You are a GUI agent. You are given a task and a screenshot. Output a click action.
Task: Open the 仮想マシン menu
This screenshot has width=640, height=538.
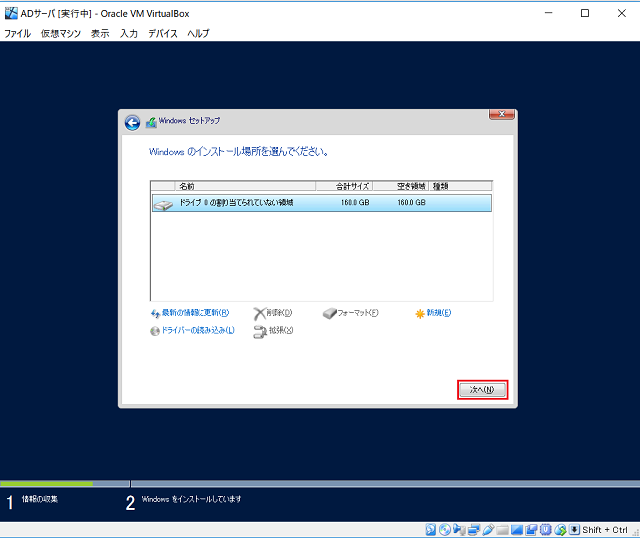pyautogui.click(x=61, y=33)
